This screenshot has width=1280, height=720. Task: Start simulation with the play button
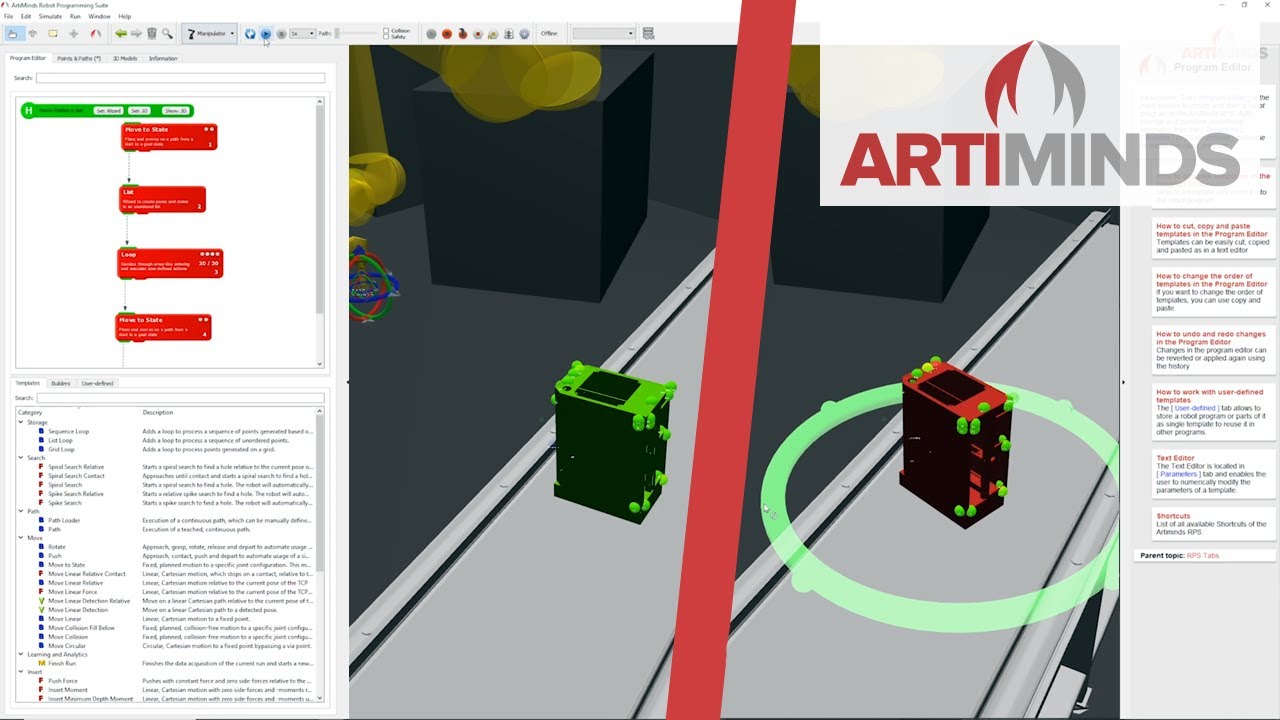click(x=265, y=33)
